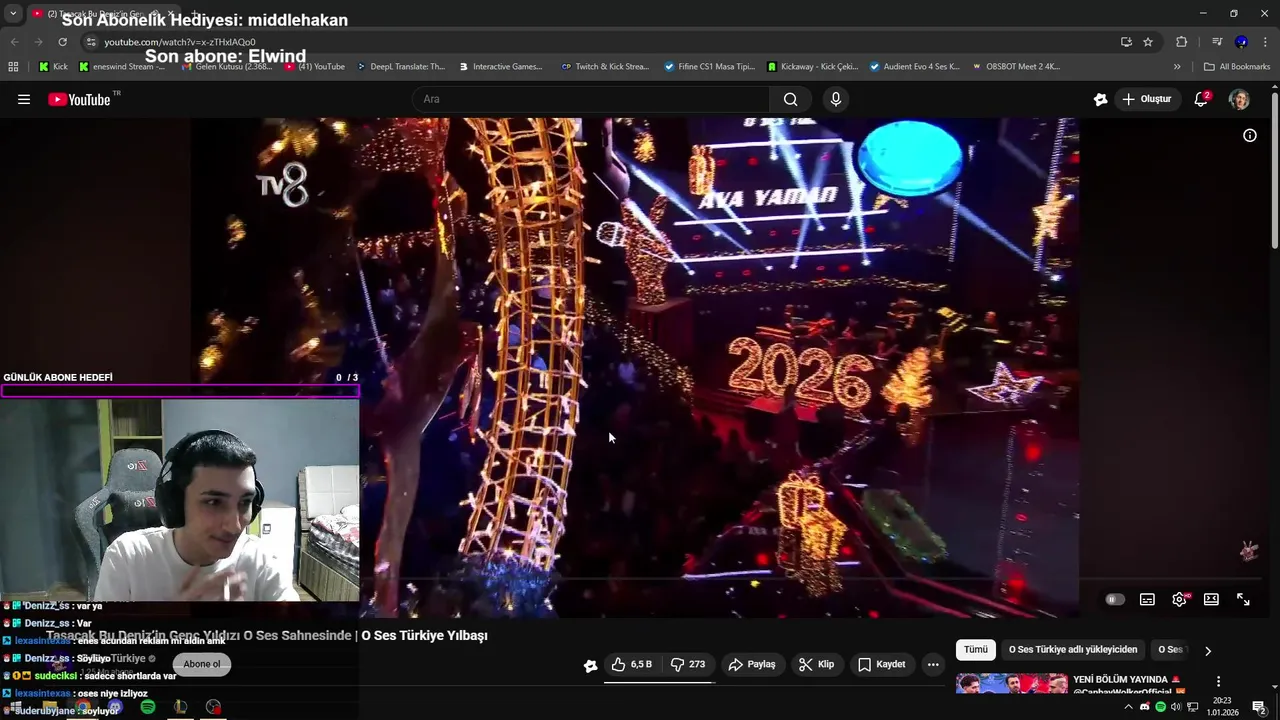Switch to theater mode
Screen dimensions: 1280x720
point(1211,599)
